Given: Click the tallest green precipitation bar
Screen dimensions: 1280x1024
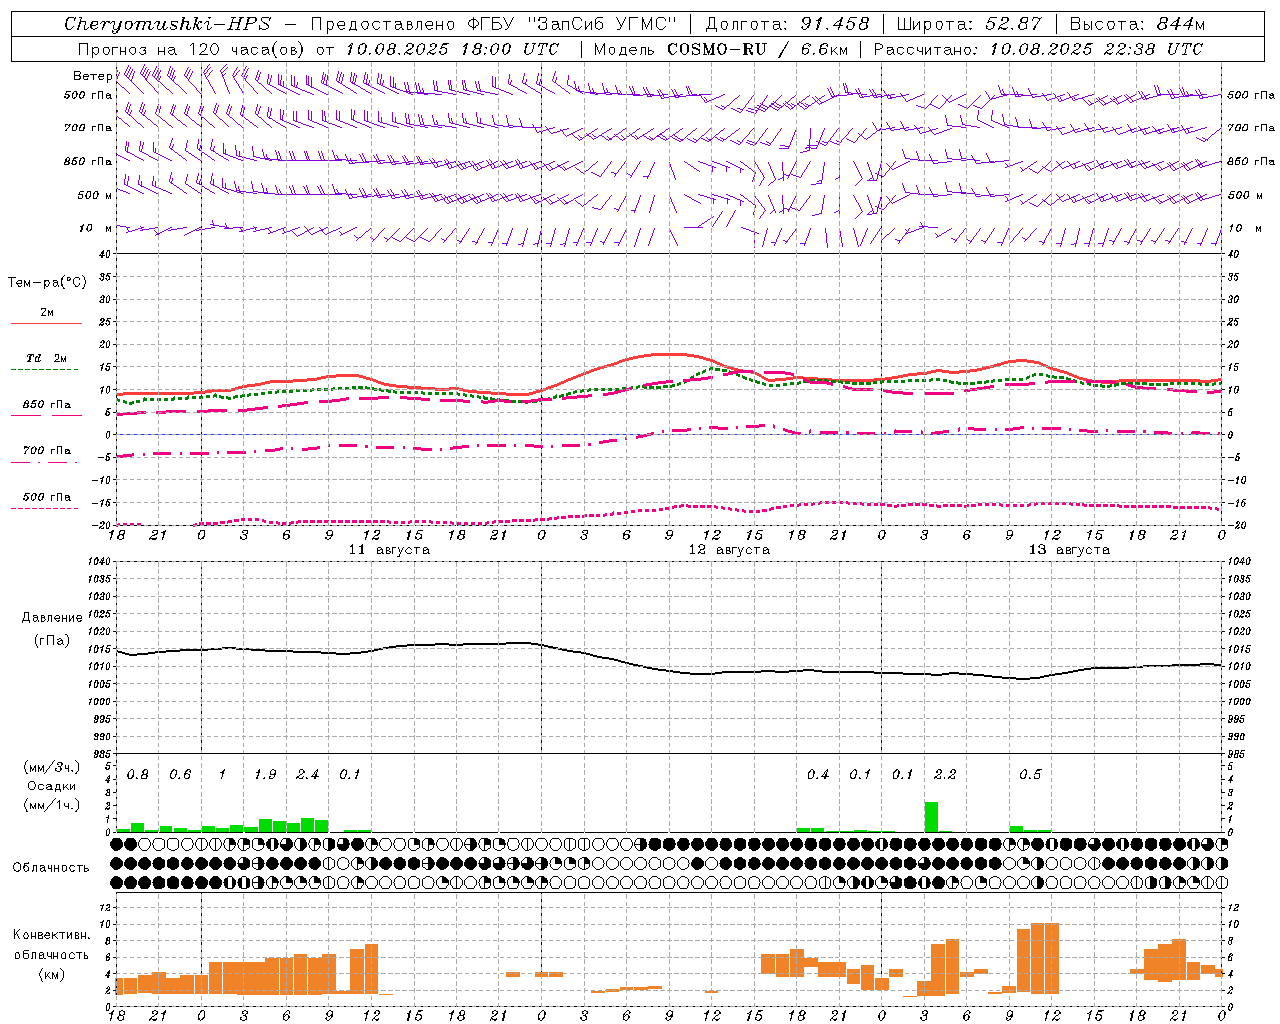Looking at the screenshot, I should pos(931,817).
